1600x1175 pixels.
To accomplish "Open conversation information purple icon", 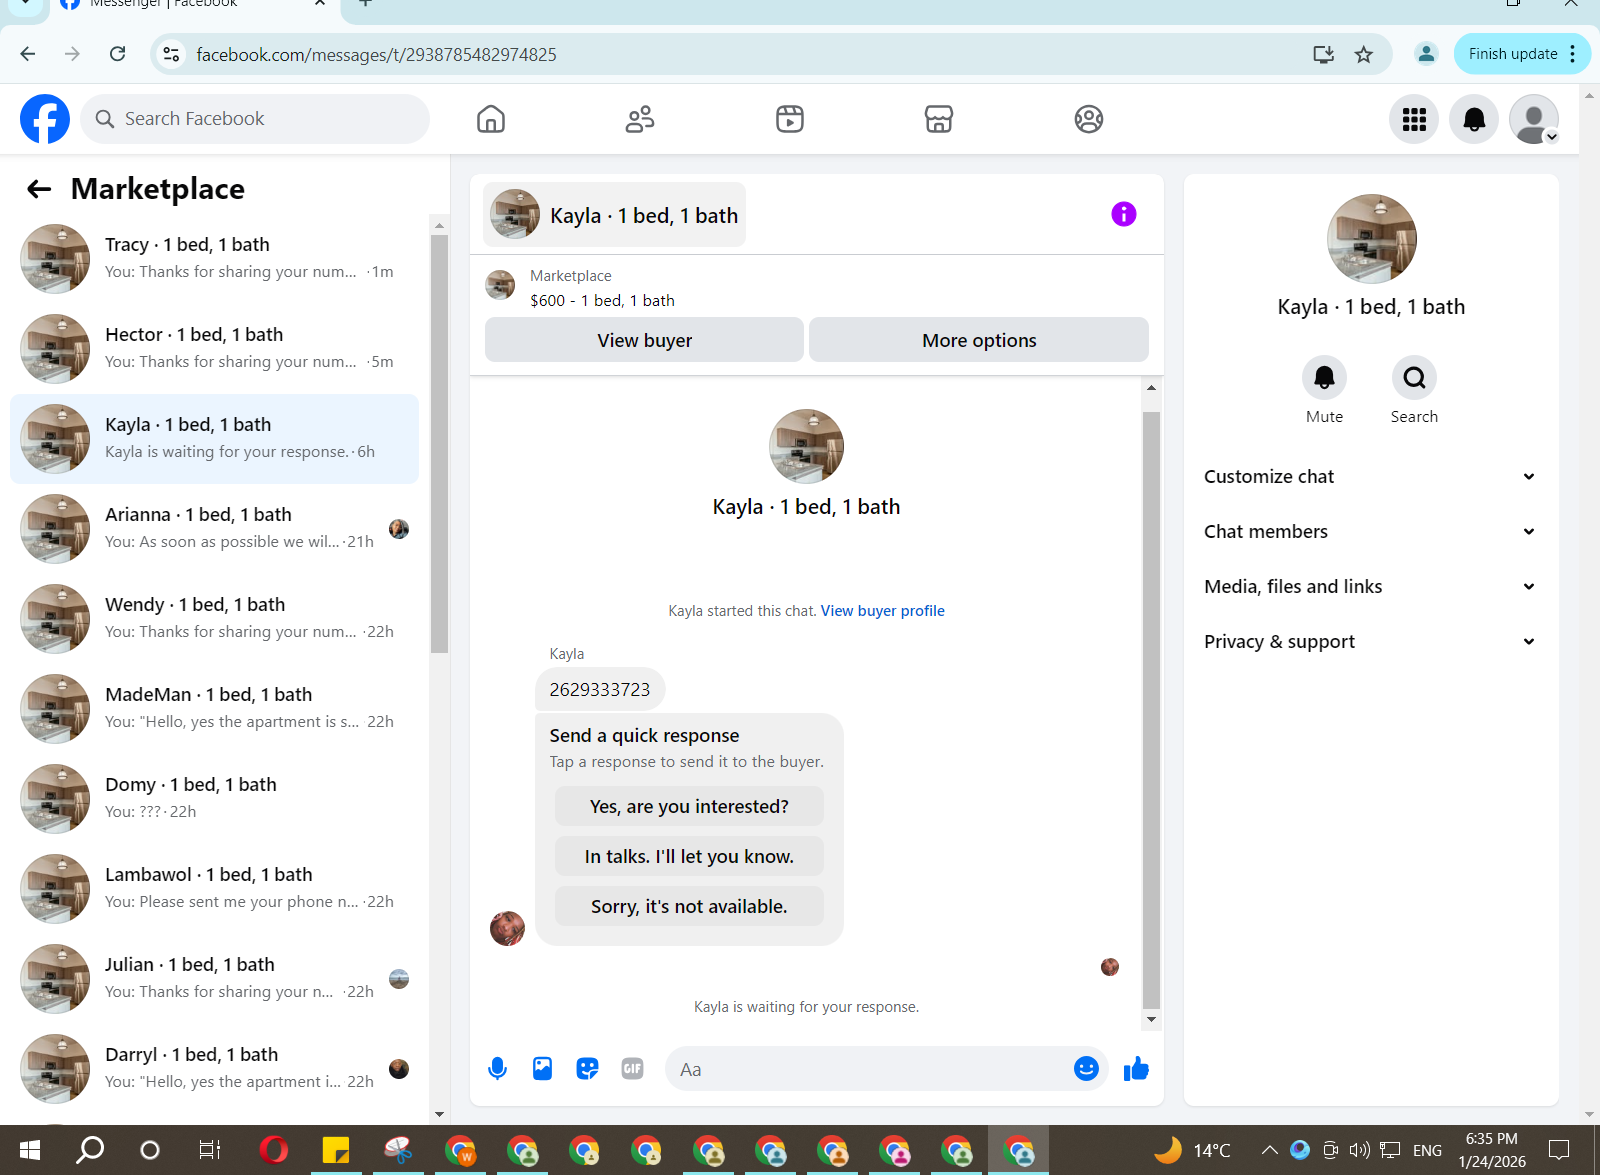I will click(1124, 214).
